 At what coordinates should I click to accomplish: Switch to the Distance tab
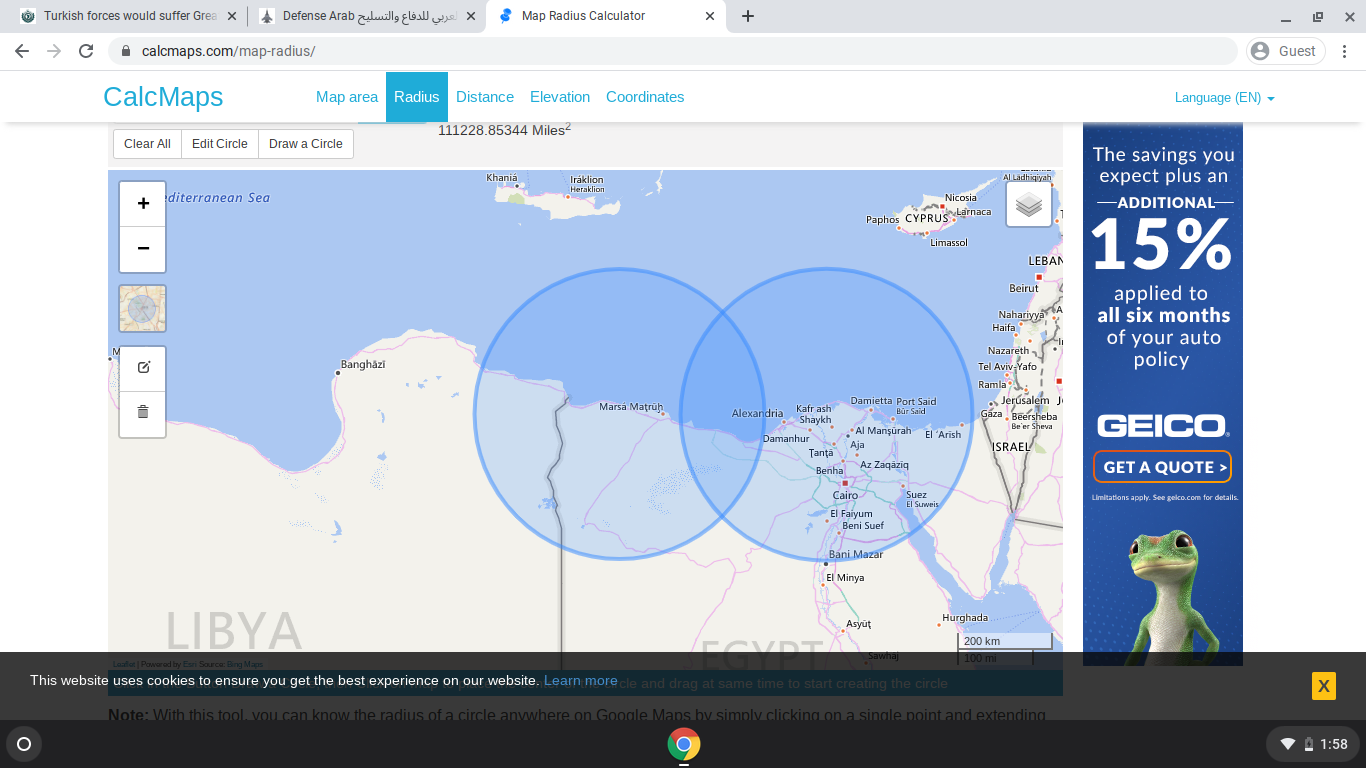coord(485,97)
